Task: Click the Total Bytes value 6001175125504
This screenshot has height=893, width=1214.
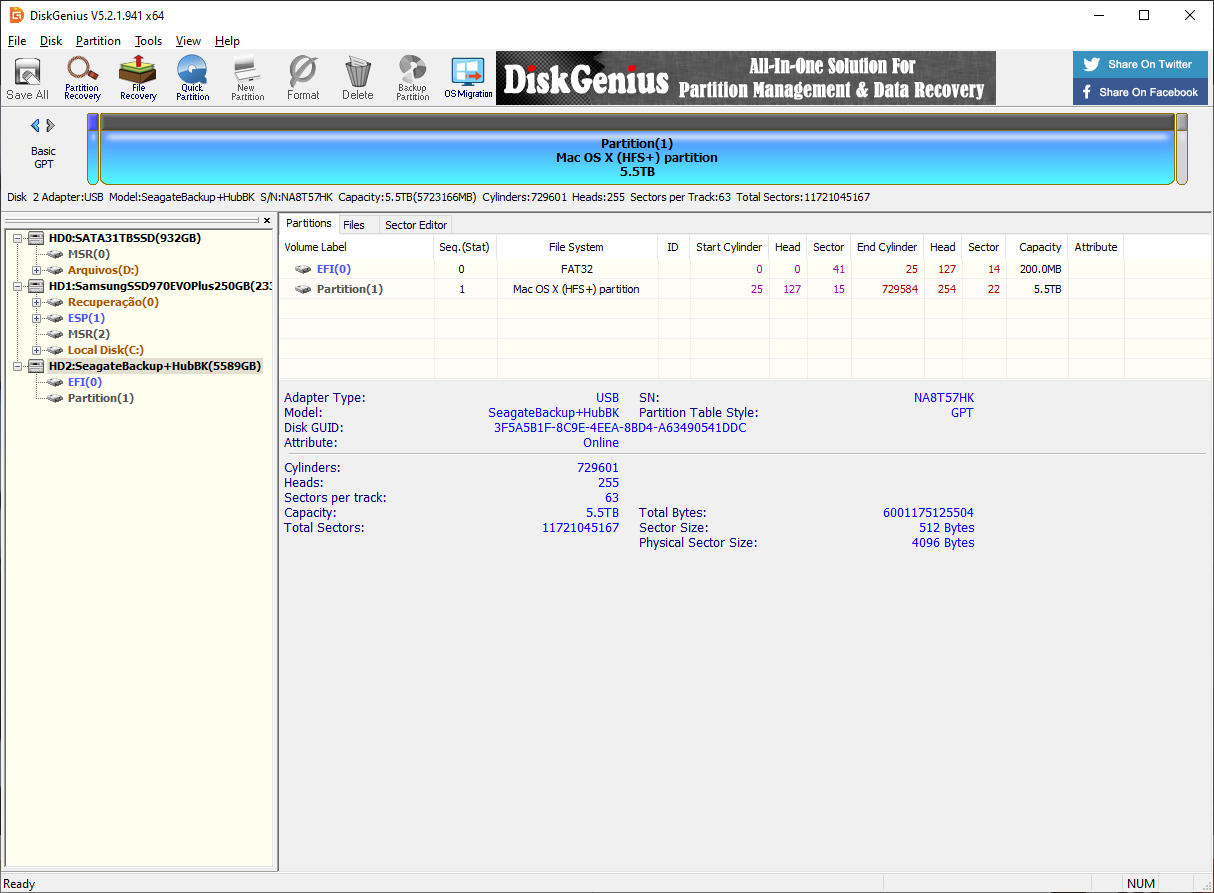Action: pyautogui.click(x=928, y=513)
